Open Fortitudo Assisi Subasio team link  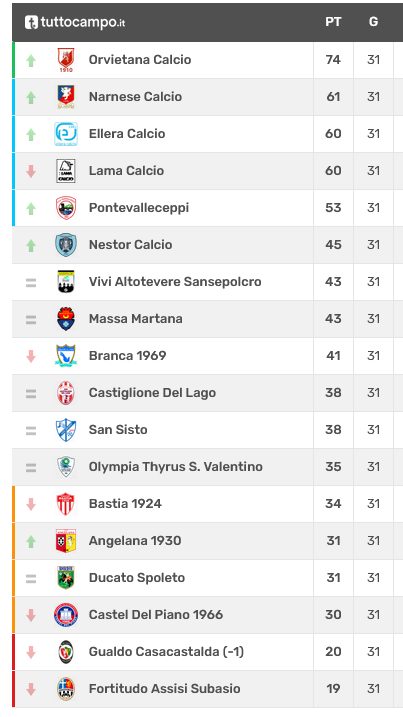[164, 689]
